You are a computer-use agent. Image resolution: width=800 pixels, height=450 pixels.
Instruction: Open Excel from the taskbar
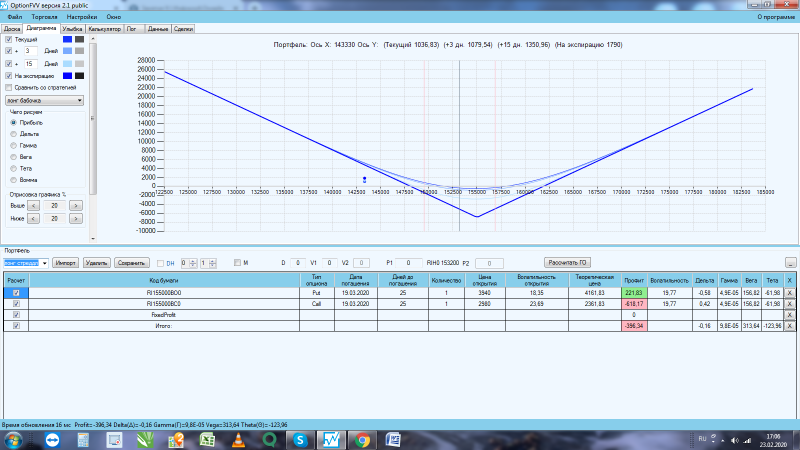click(207, 440)
